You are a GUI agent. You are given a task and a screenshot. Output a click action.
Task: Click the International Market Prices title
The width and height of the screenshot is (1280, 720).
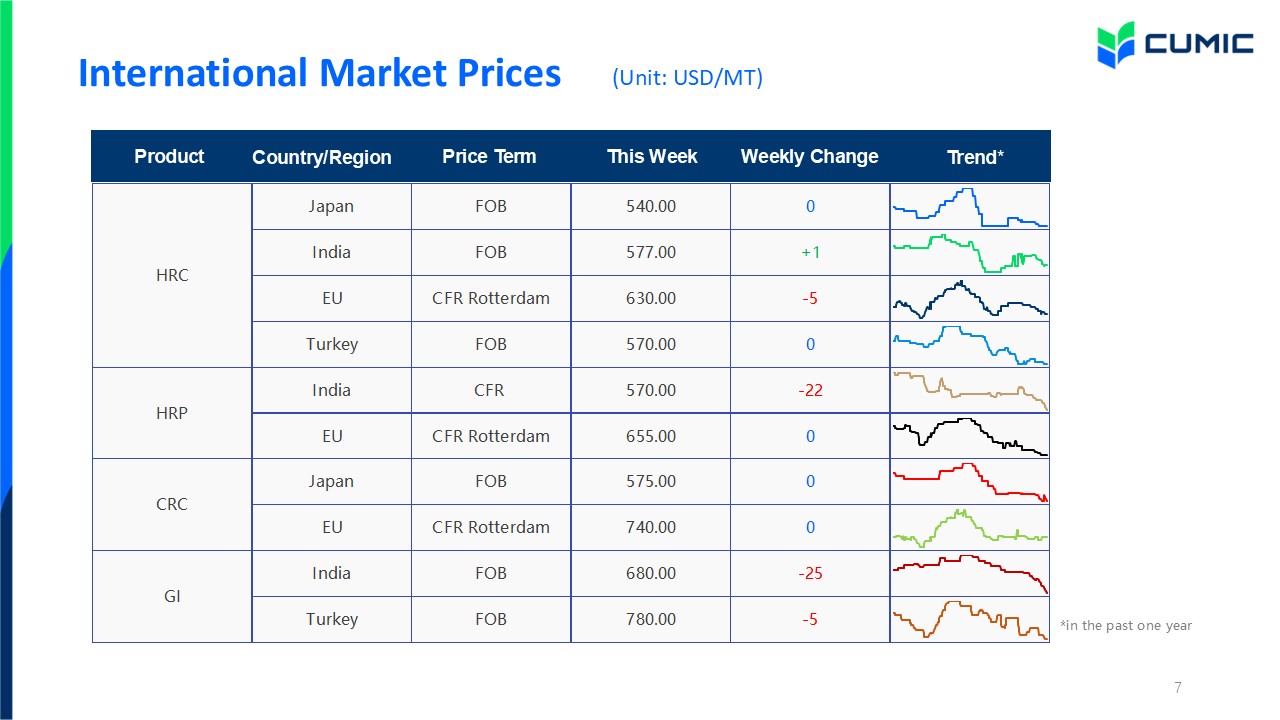320,74
